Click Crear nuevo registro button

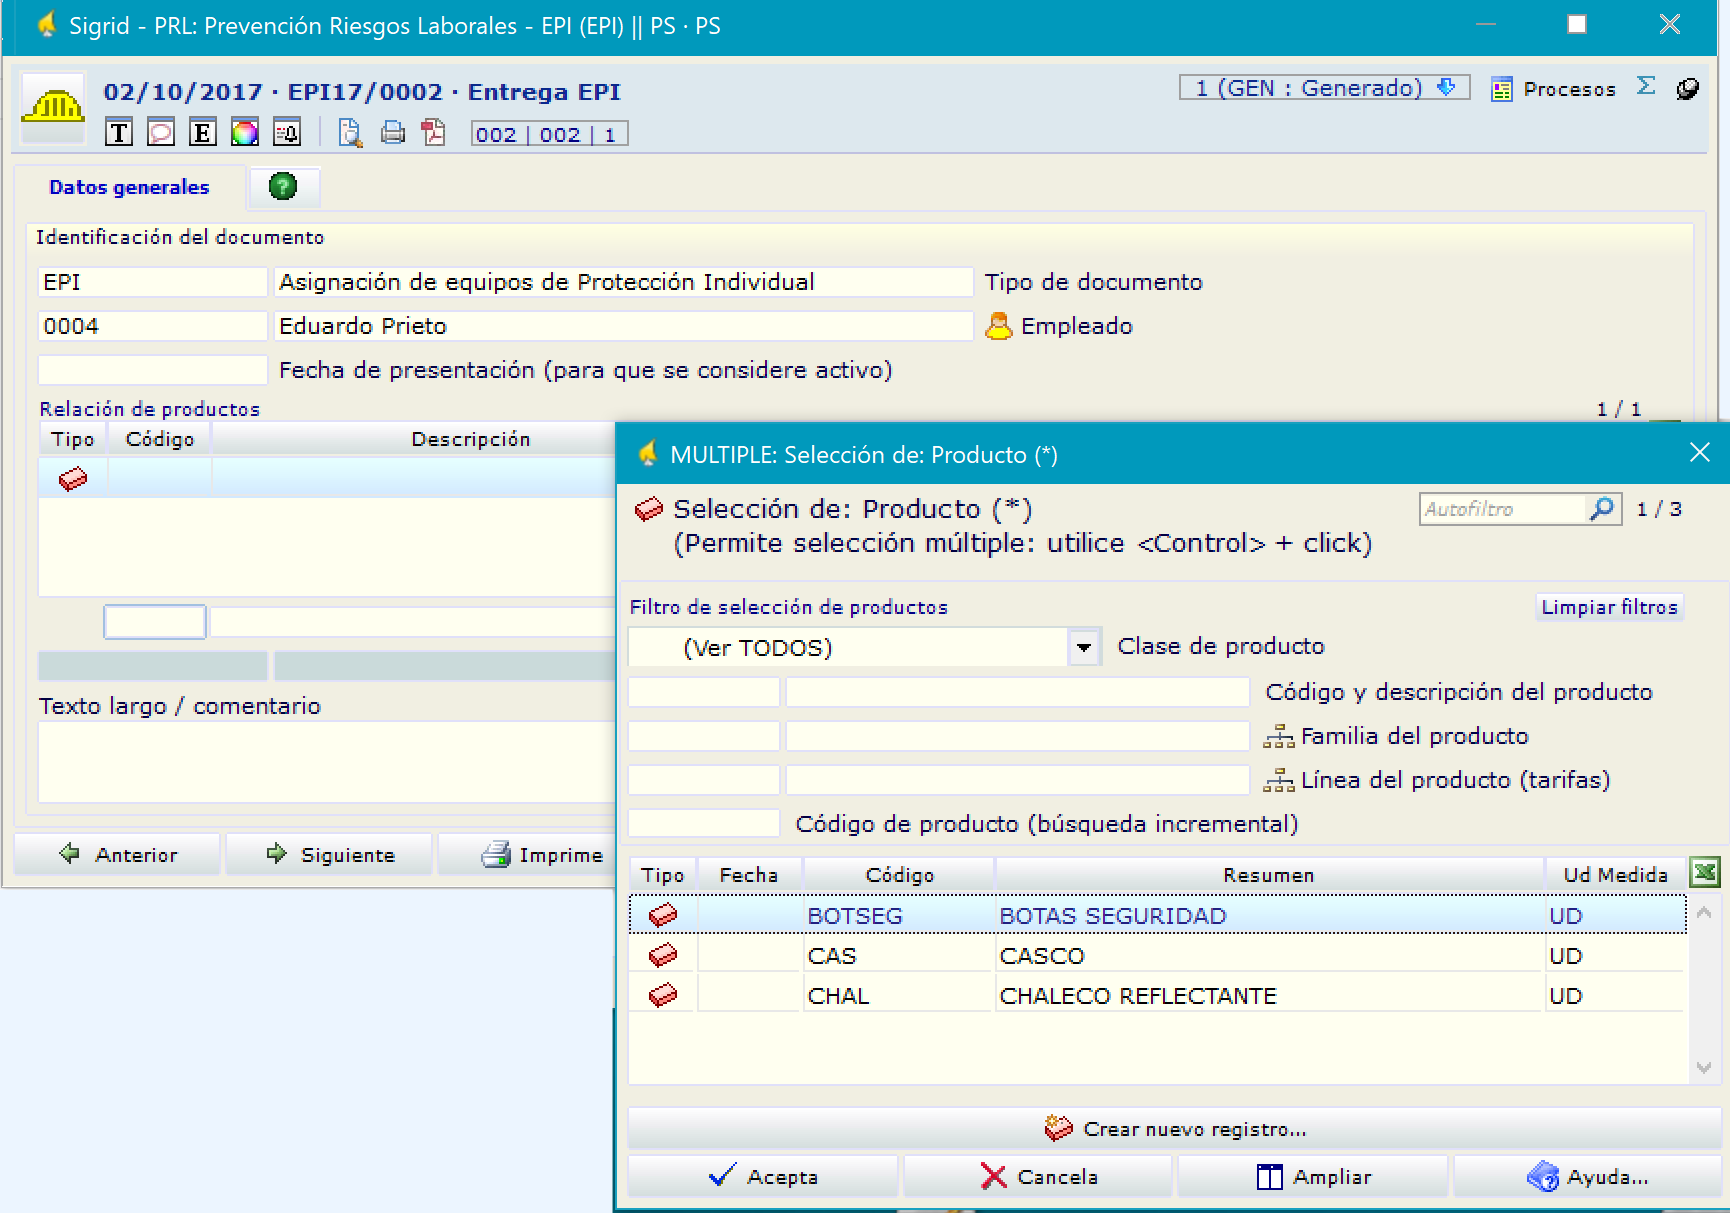[x=1174, y=1129]
